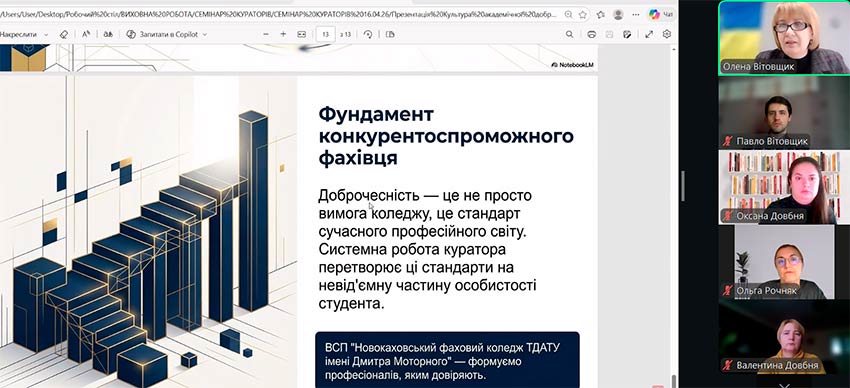This screenshot has height=388, width=850.
Task: Click muted mic icon for Ольга Рочняк
Action: 727,290
